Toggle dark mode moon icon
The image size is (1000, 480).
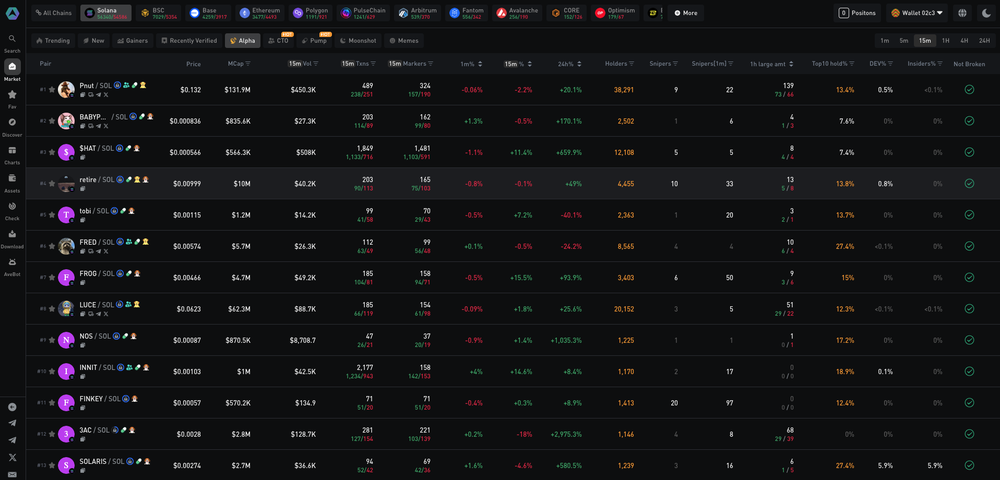click(x=986, y=13)
